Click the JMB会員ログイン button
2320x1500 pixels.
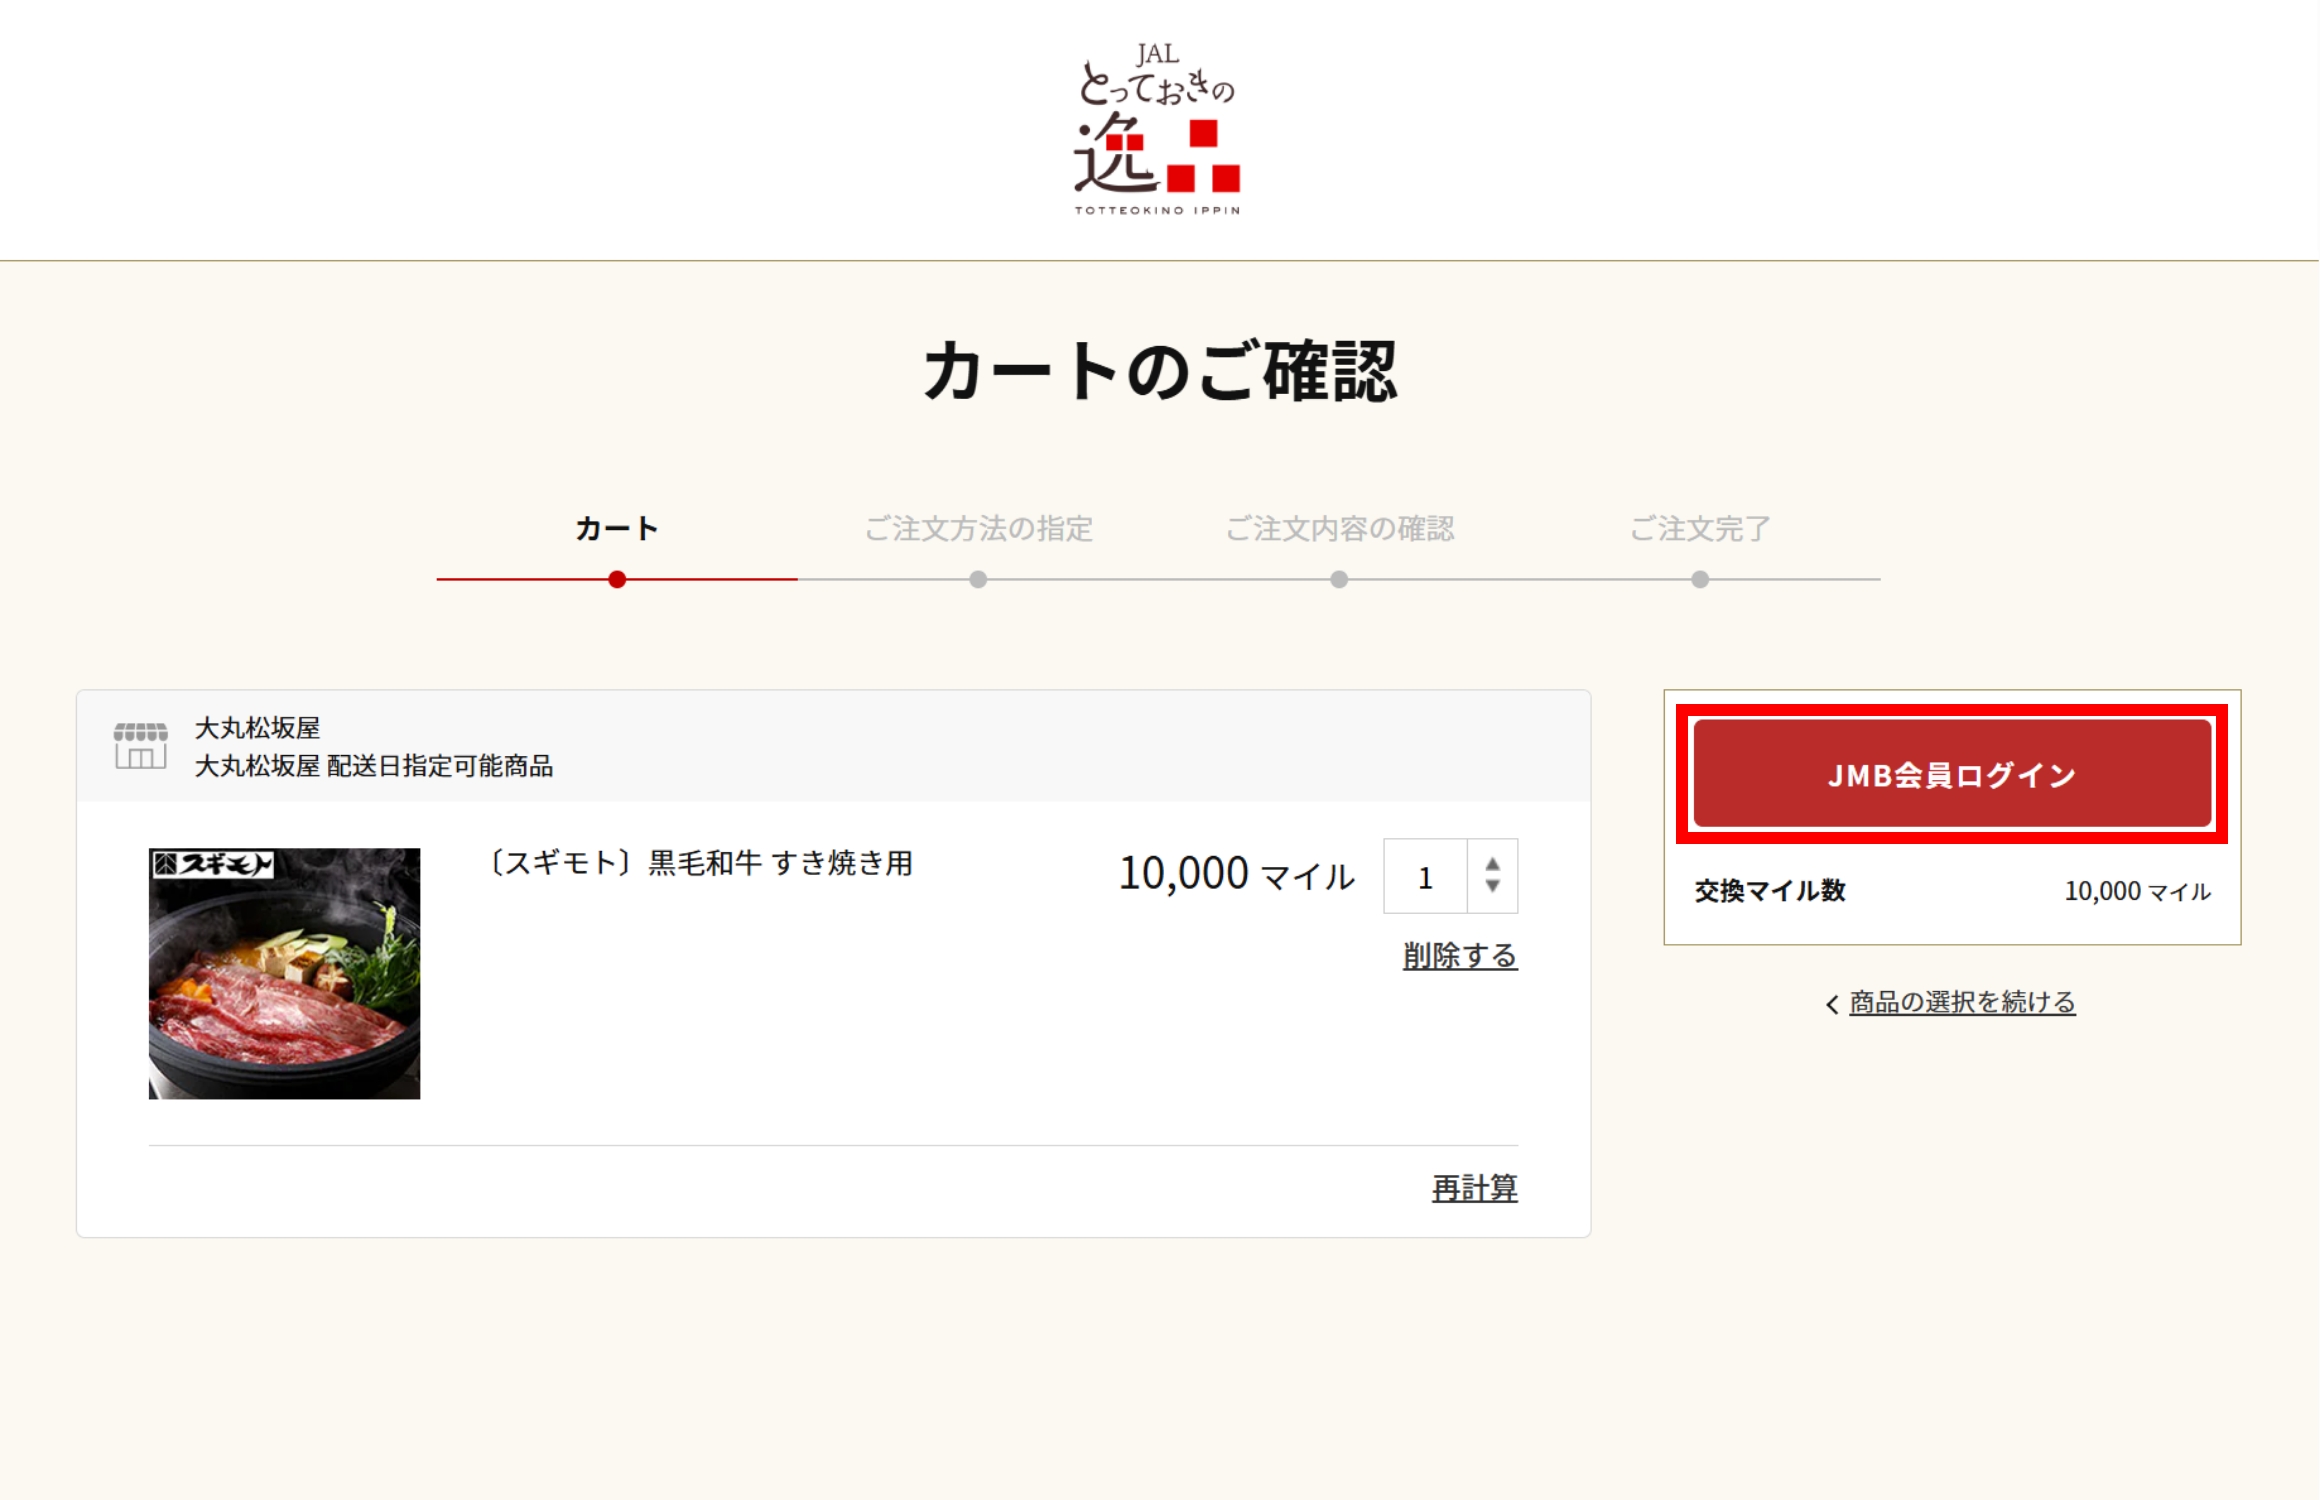[1952, 774]
